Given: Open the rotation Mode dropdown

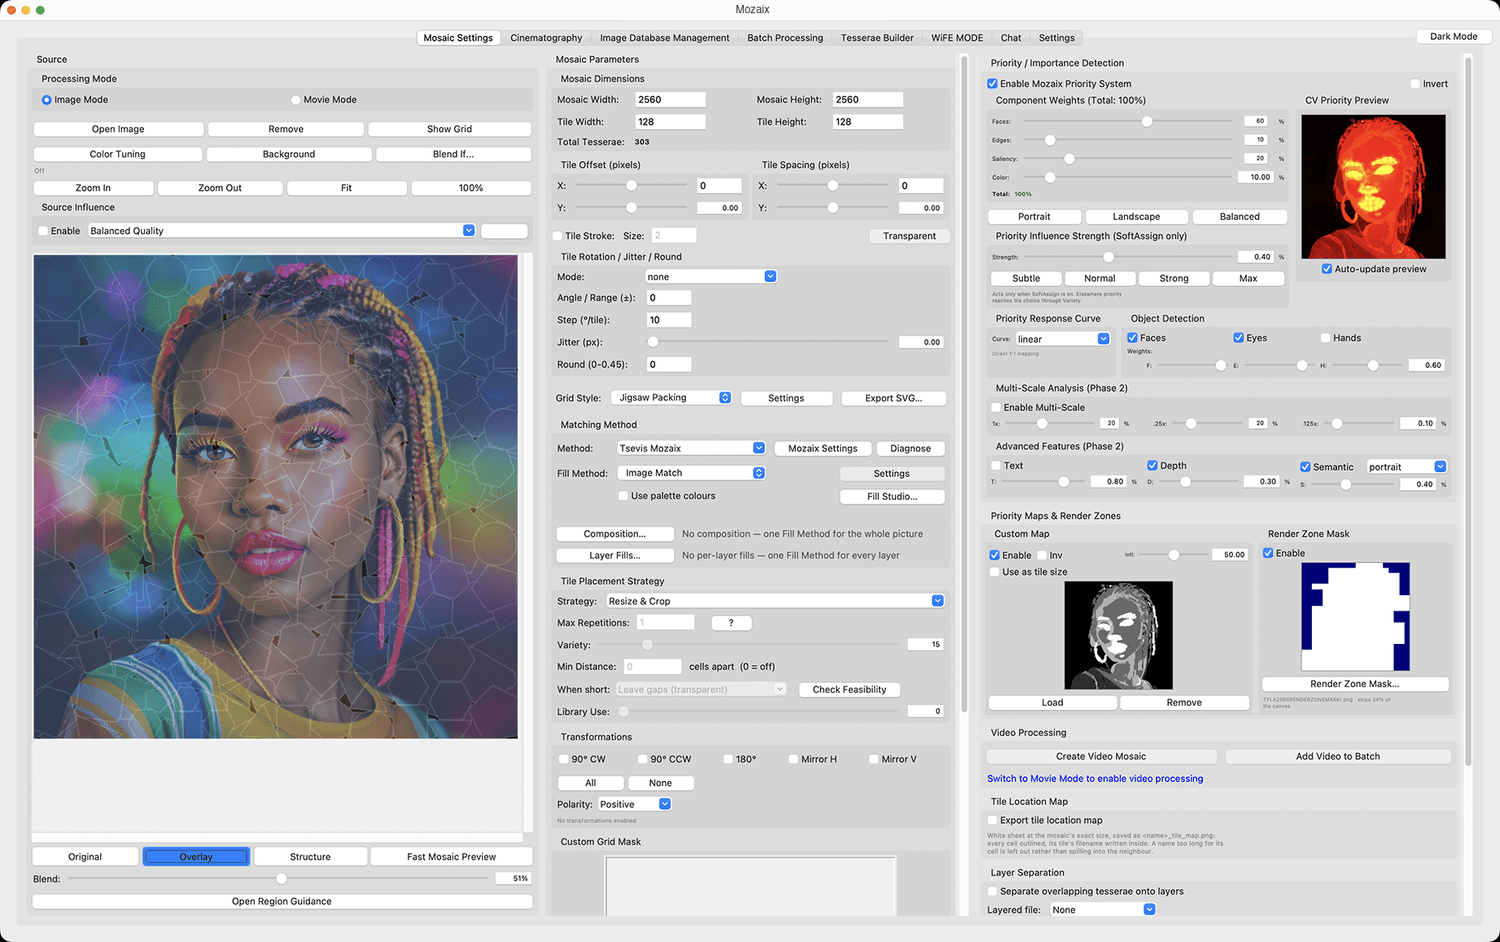Looking at the screenshot, I should 711,277.
